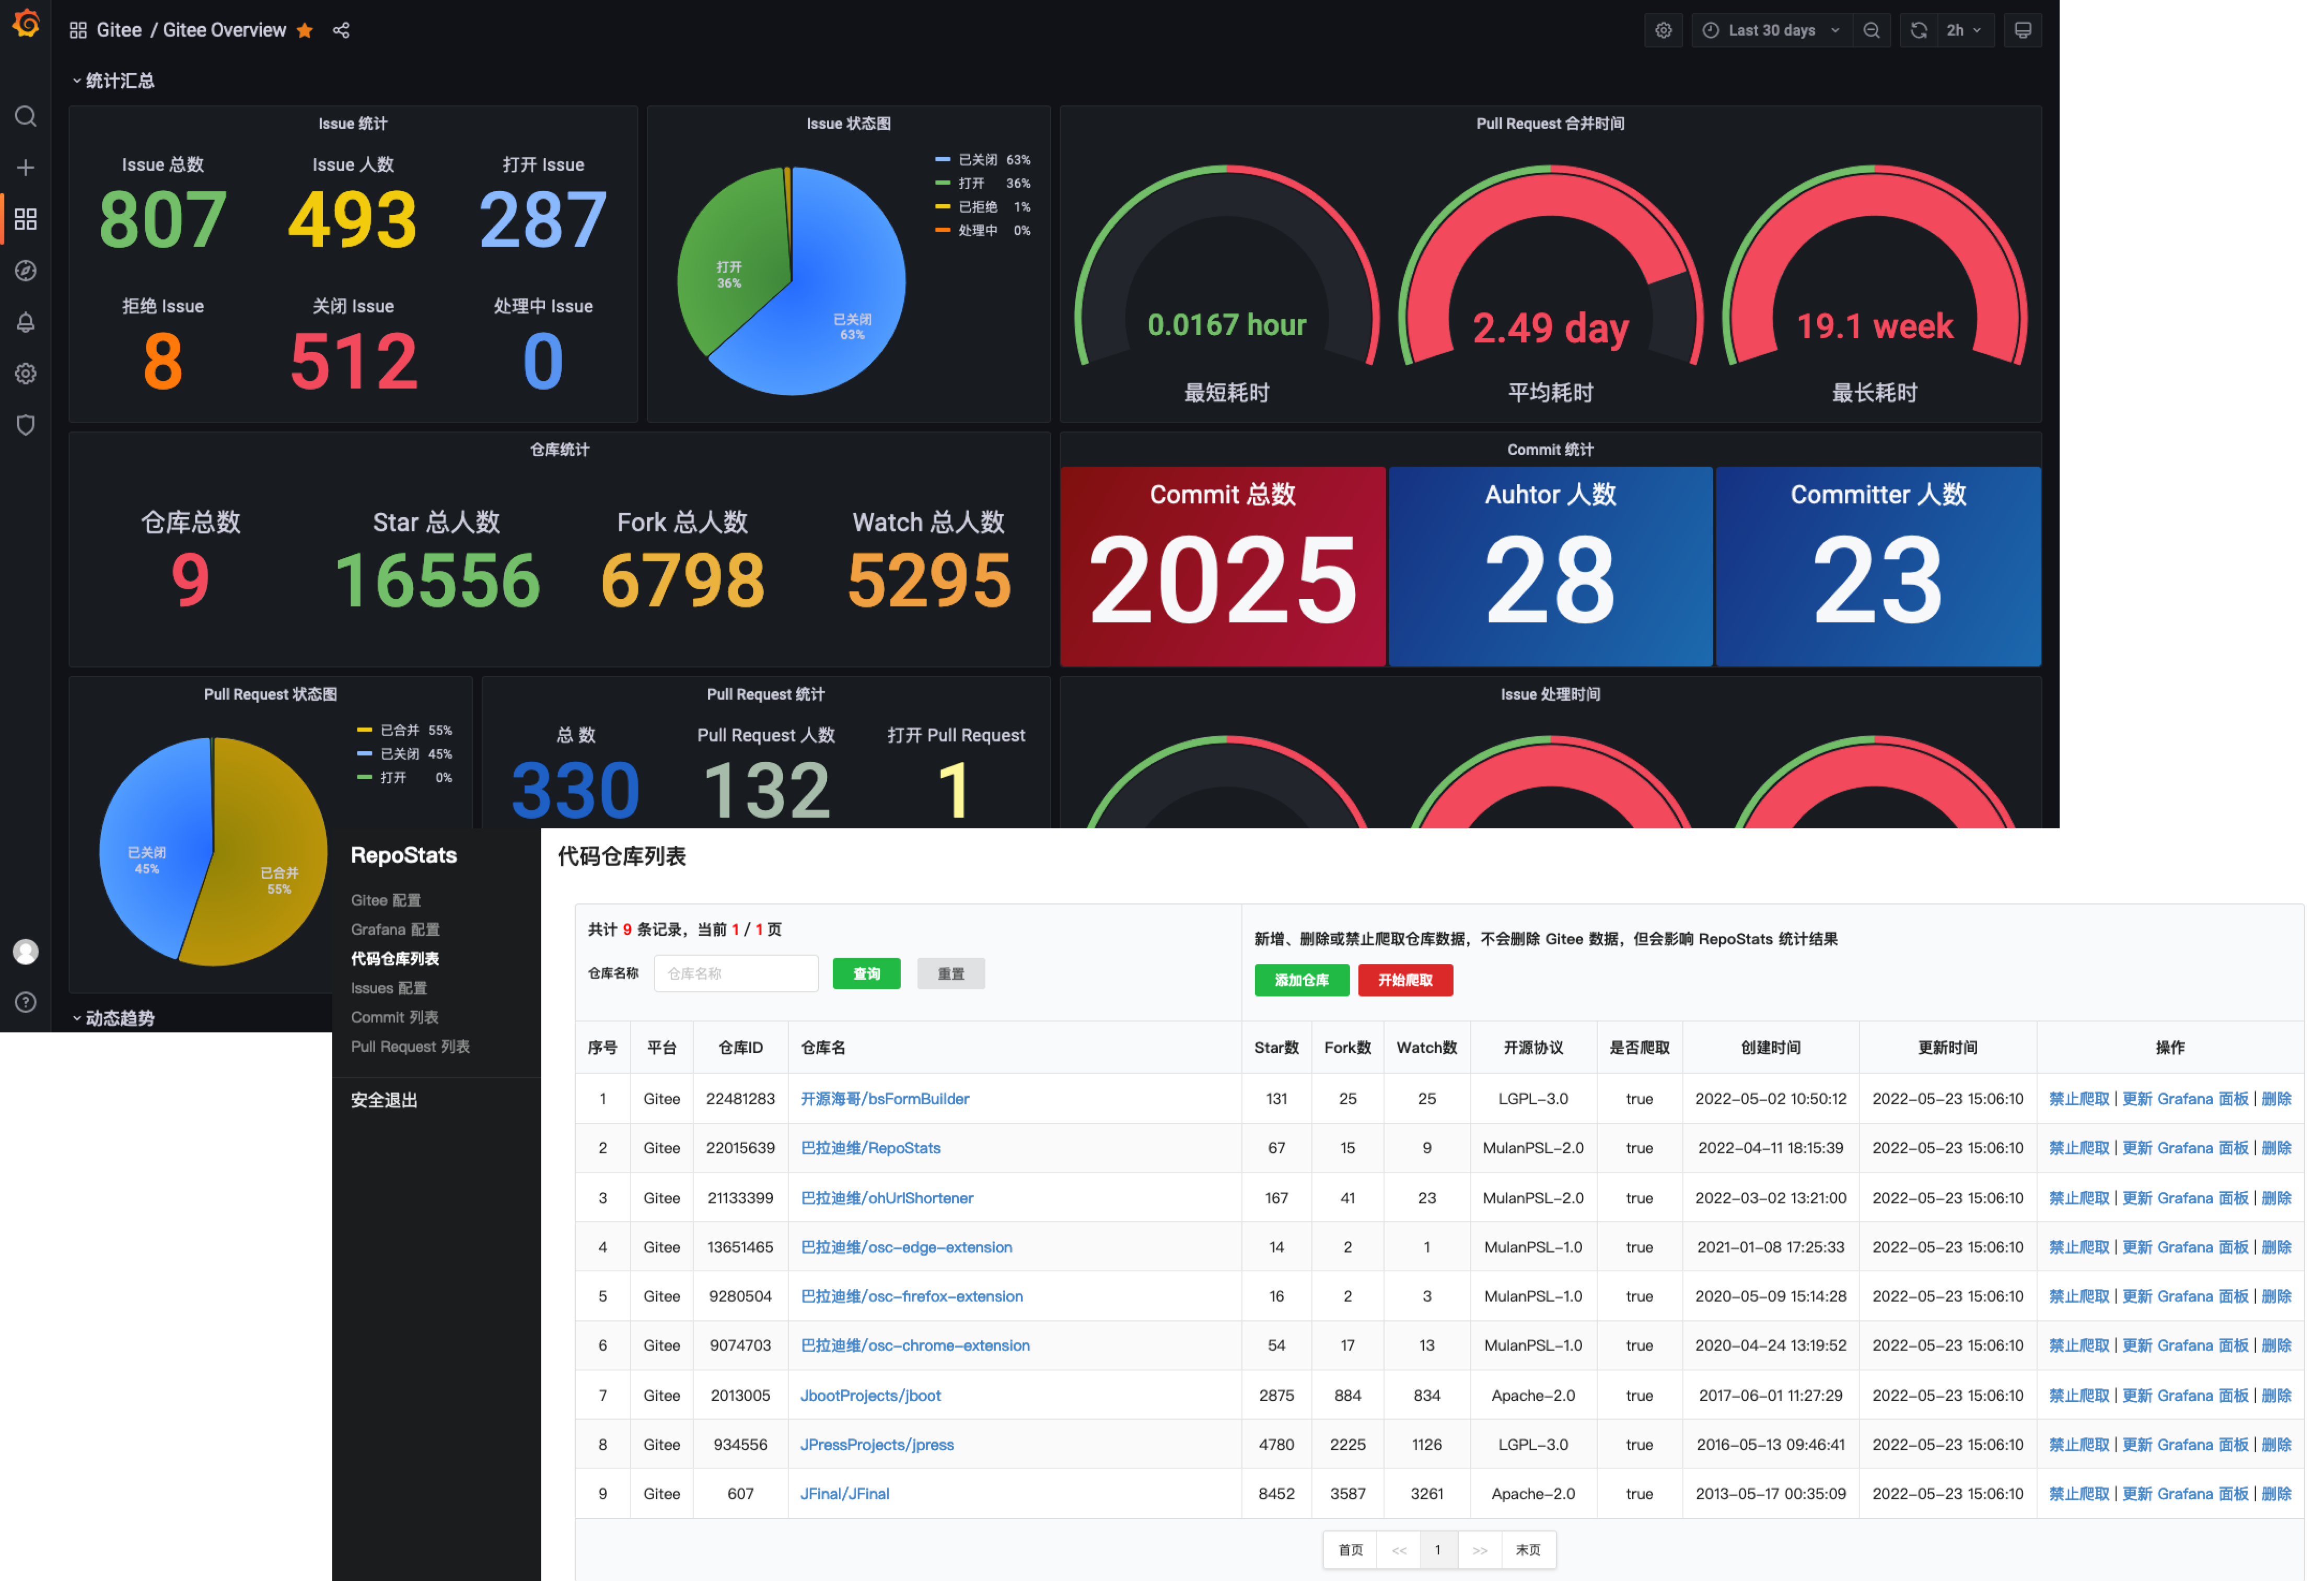Collapse the 统计汇总 row
This screenshot has height=1581, width=2324.
[x=113, y=81]
